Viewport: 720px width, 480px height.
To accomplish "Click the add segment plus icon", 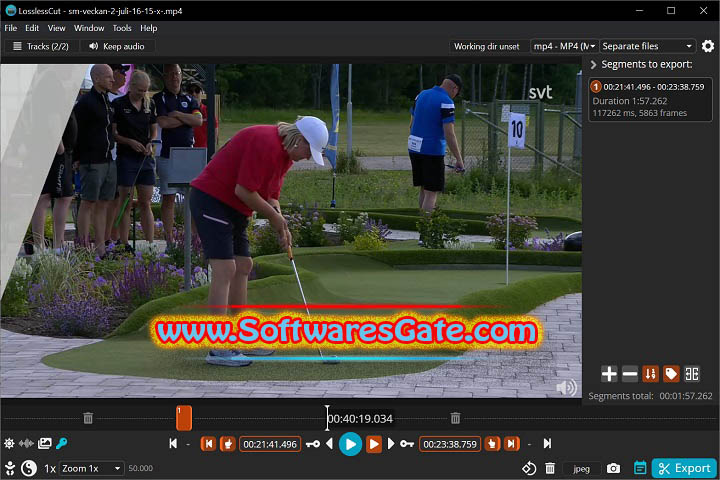I will click(609, 374).
